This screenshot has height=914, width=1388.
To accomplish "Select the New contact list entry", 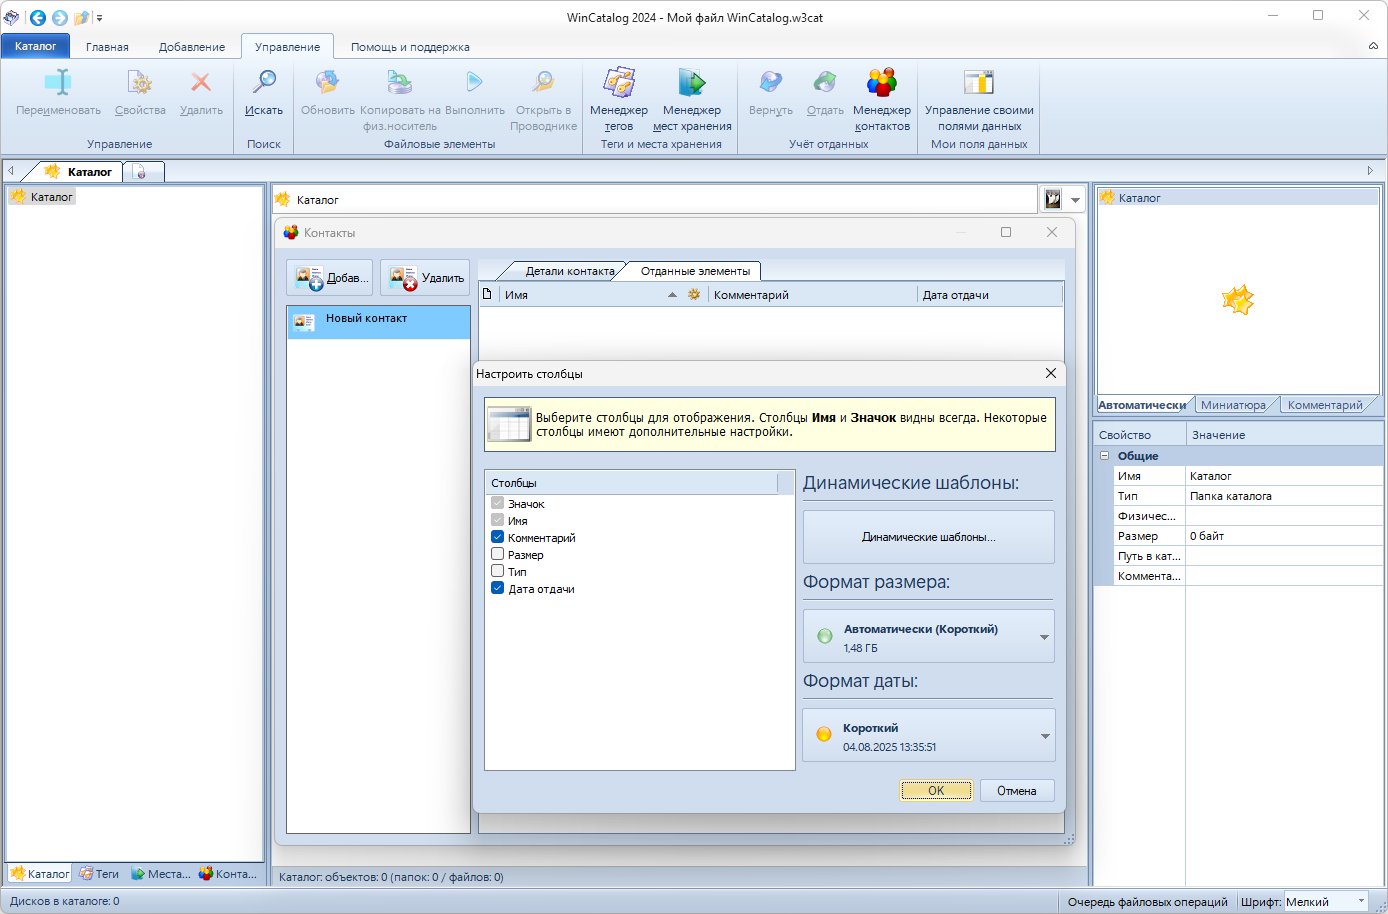I will (378, 322).
